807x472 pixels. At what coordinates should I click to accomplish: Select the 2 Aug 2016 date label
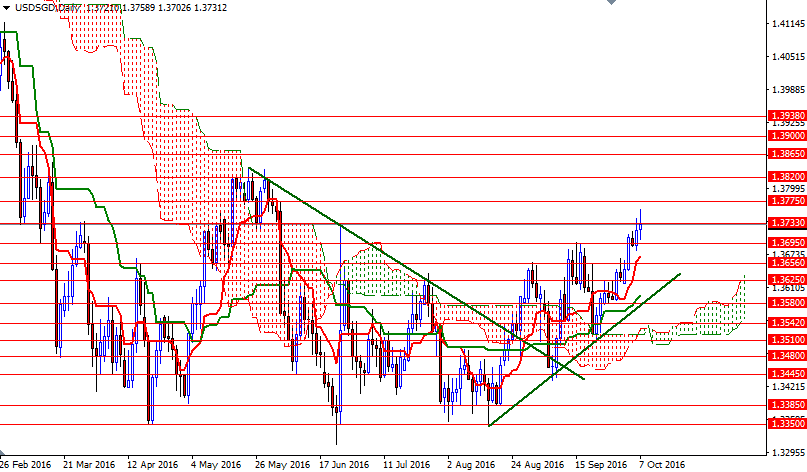471,465
